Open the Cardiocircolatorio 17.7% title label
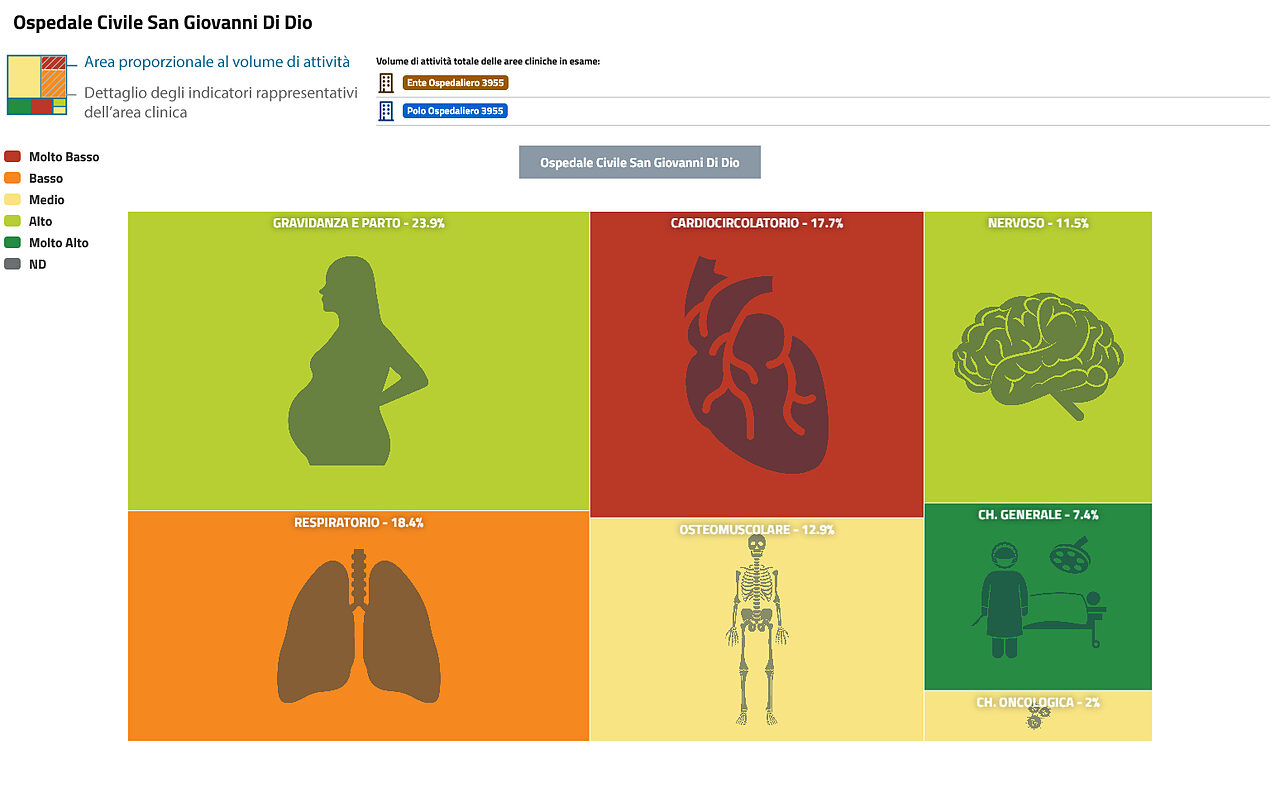The width and height of the screenshot is (1280, 807). [757, 223]
